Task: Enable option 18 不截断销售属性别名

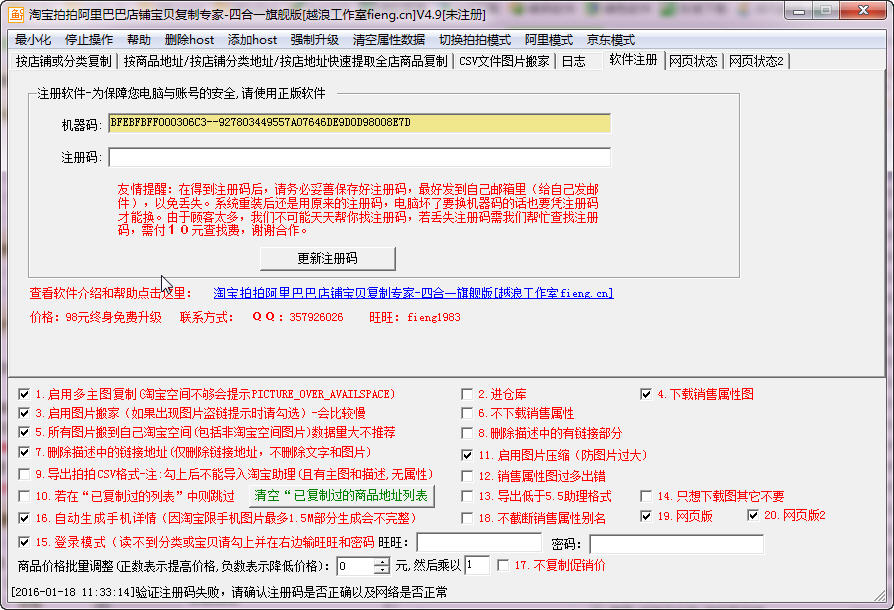Action: pos(467,518)
